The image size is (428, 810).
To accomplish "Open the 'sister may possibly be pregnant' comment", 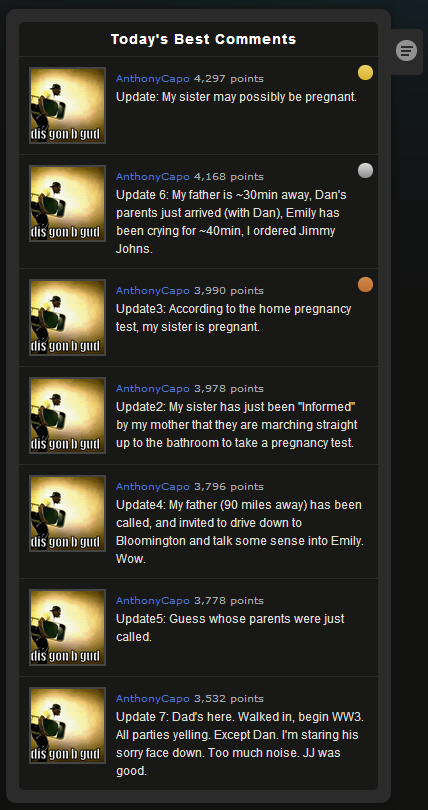I will 236,97.
